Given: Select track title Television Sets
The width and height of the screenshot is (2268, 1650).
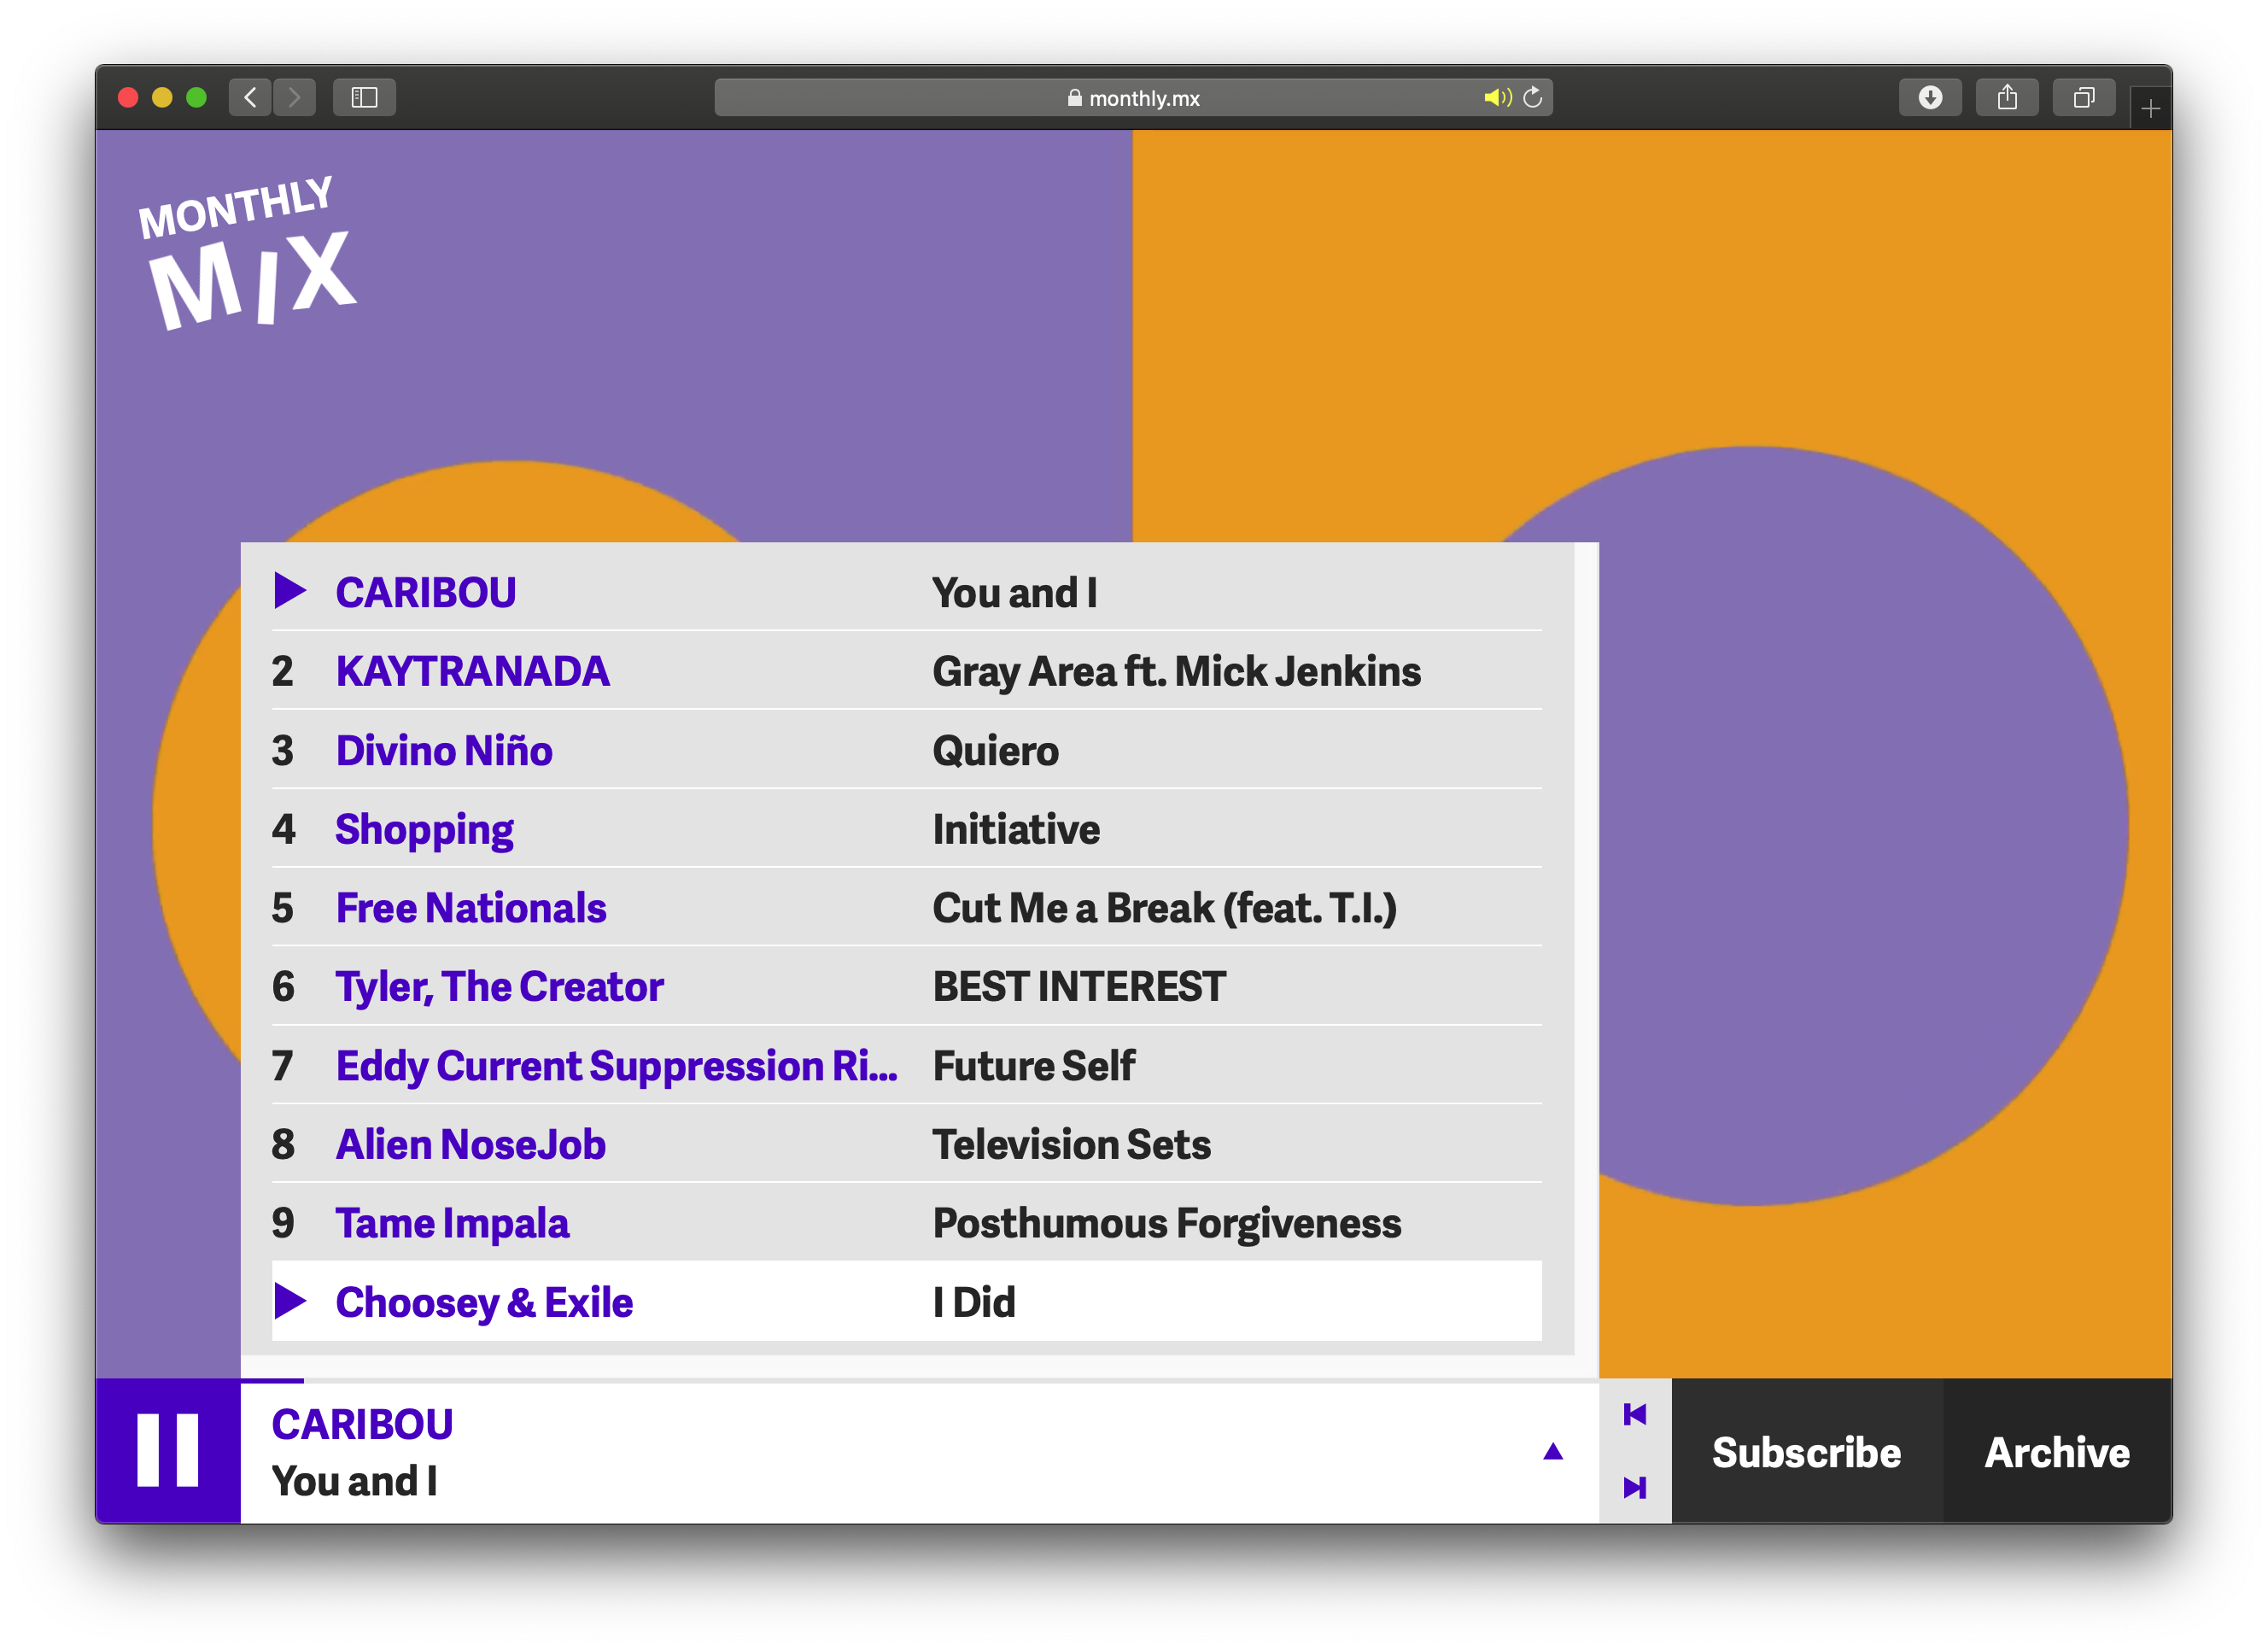Looking at the screenshot, I should pos(1071,1144).
